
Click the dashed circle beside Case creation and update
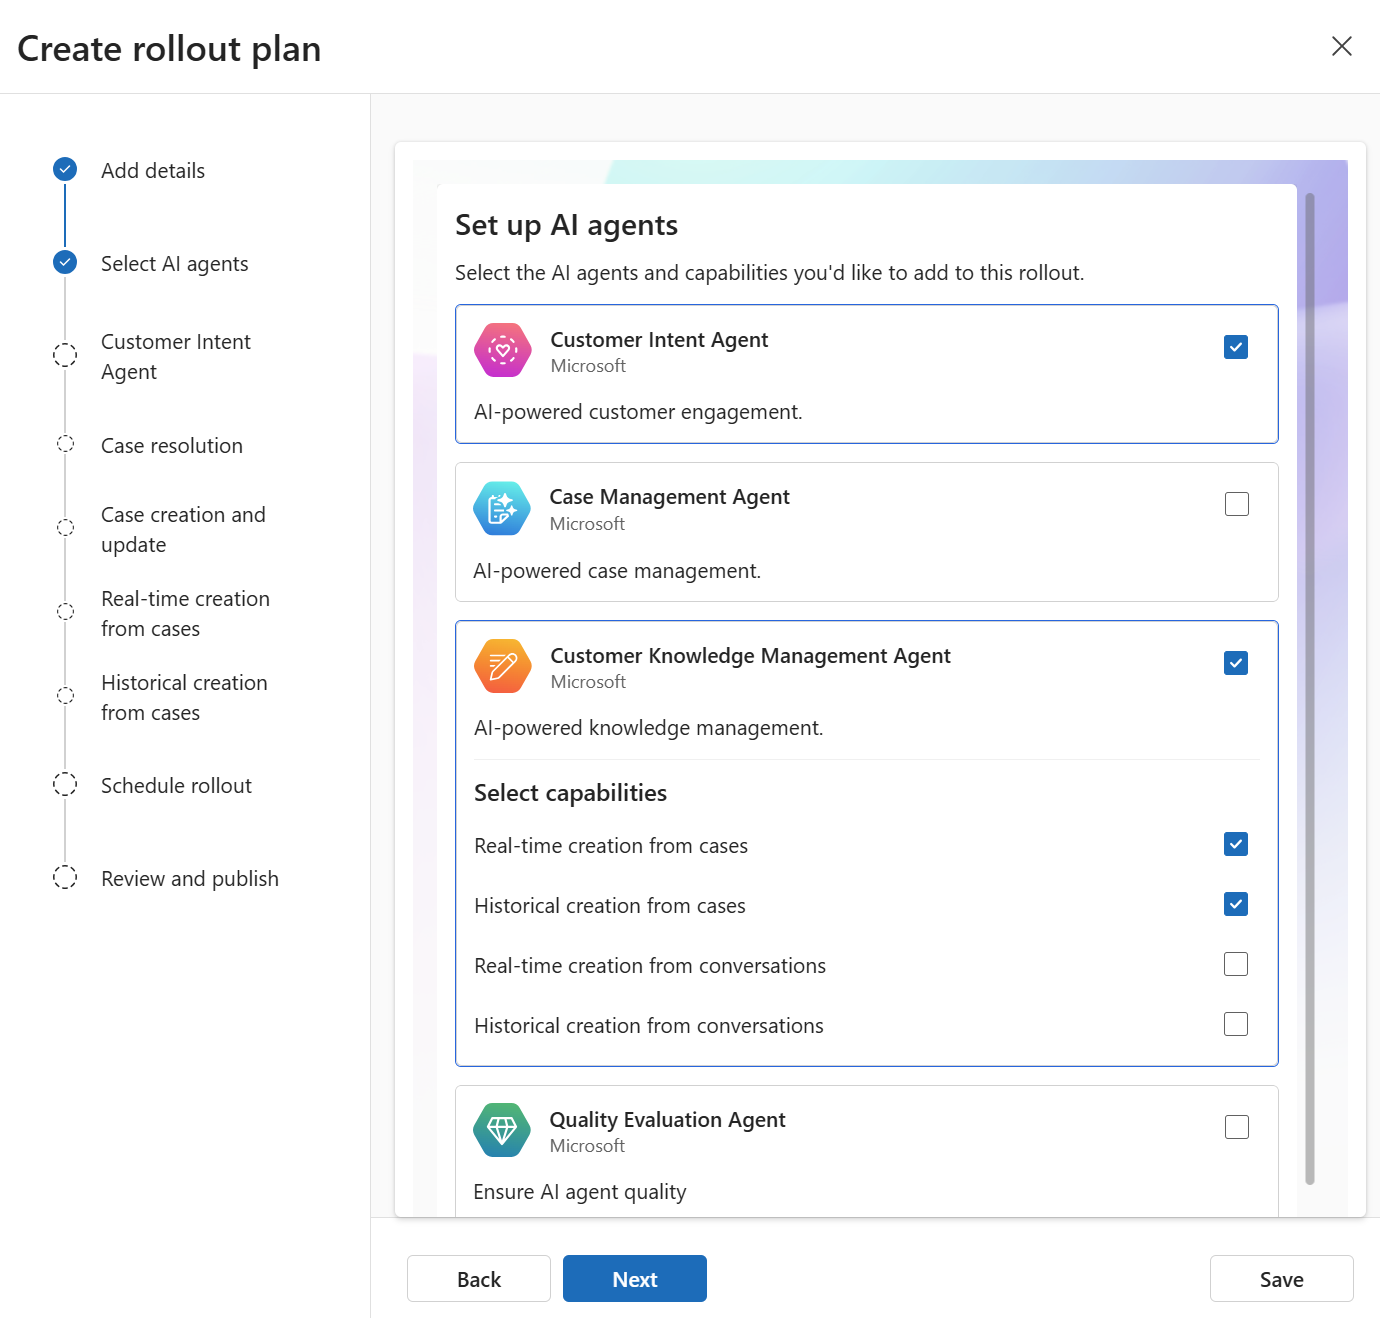coord(65,528)
